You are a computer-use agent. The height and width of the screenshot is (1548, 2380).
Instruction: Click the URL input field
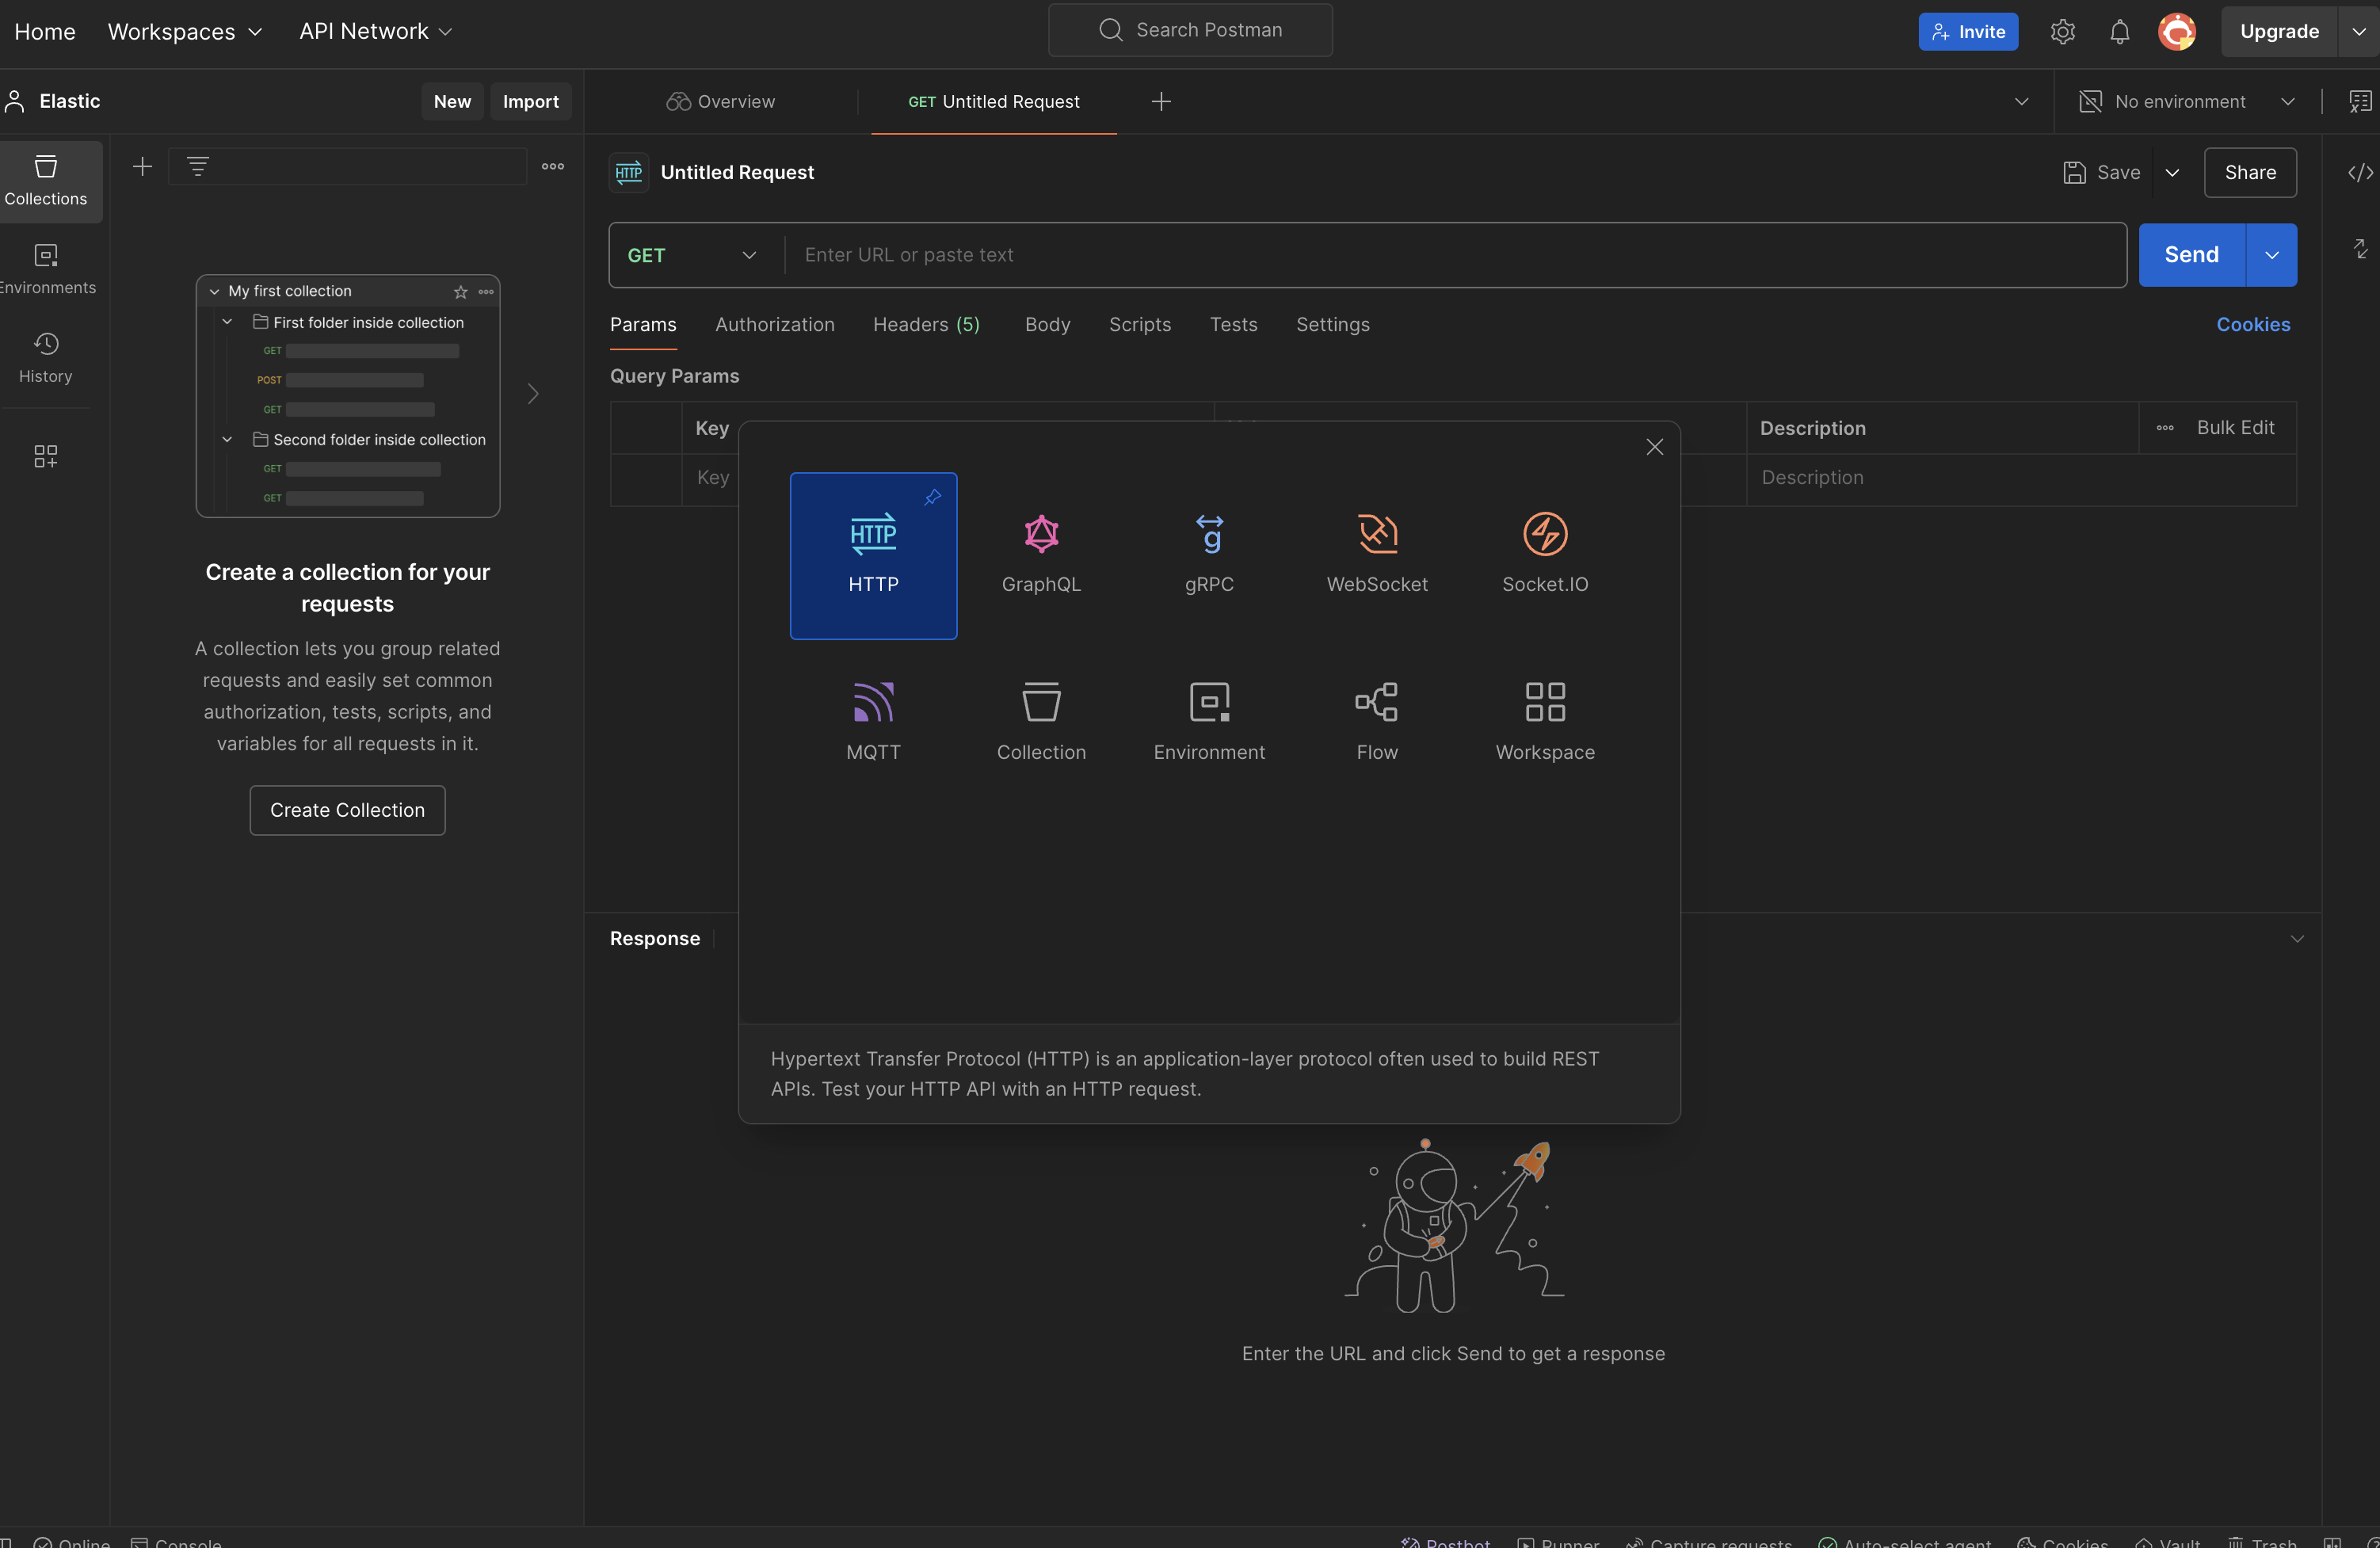click(1450, 255)
